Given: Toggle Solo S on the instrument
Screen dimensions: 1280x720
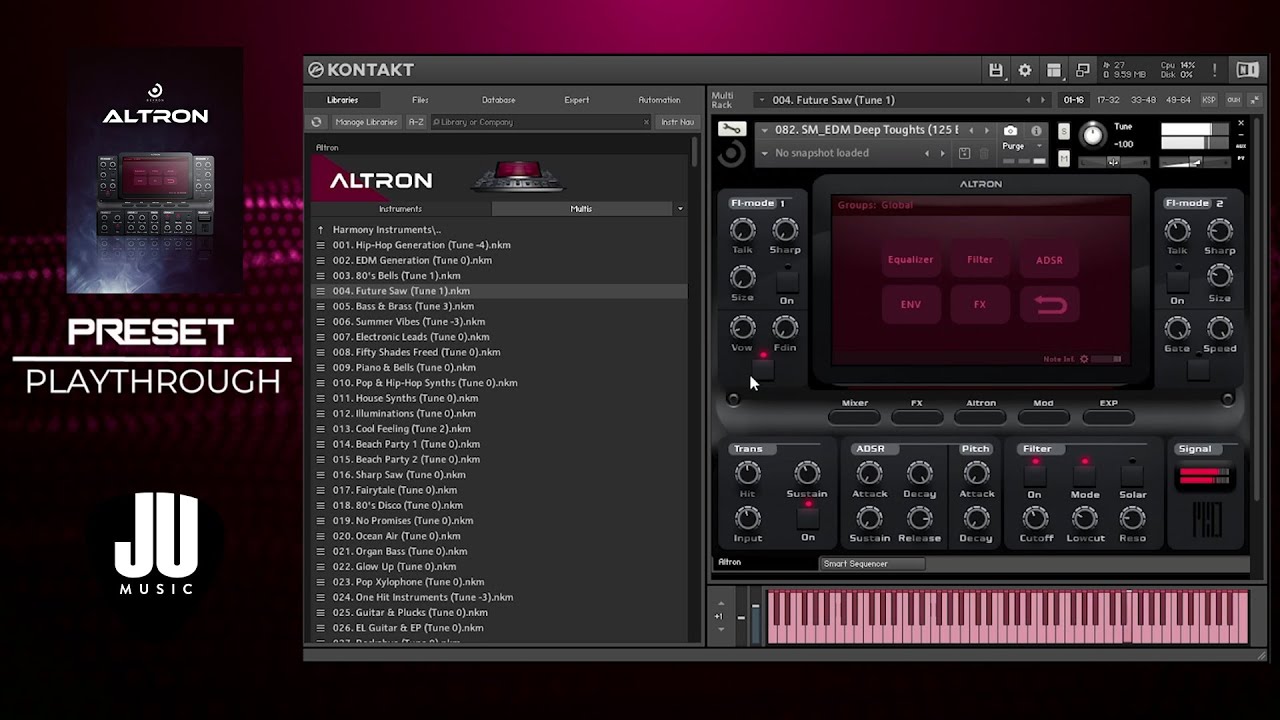Looking at the screenshot, I should [1064, 132].
